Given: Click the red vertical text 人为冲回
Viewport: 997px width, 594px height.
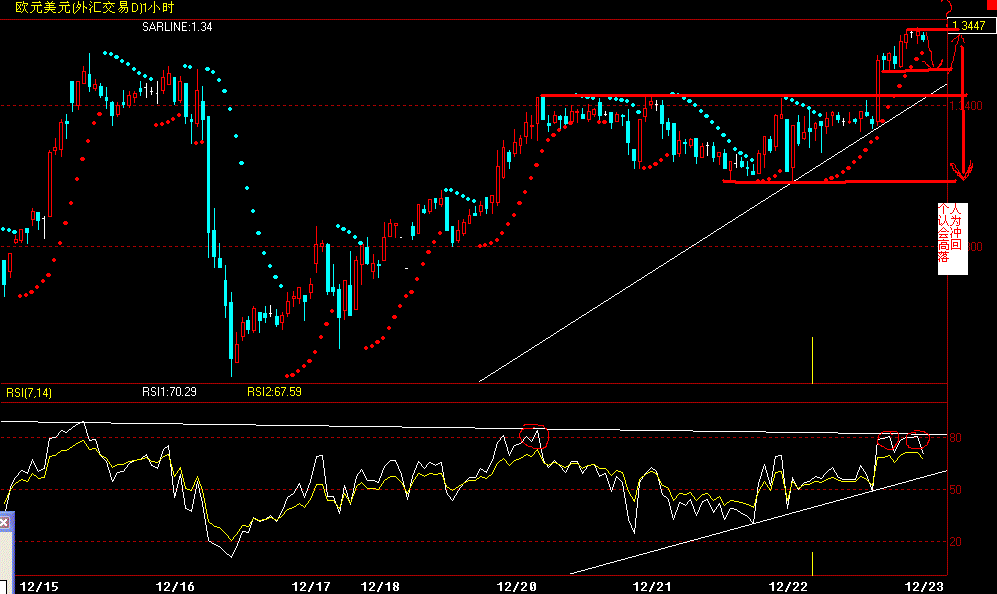Looking at the screenshot, I should 958,228.
